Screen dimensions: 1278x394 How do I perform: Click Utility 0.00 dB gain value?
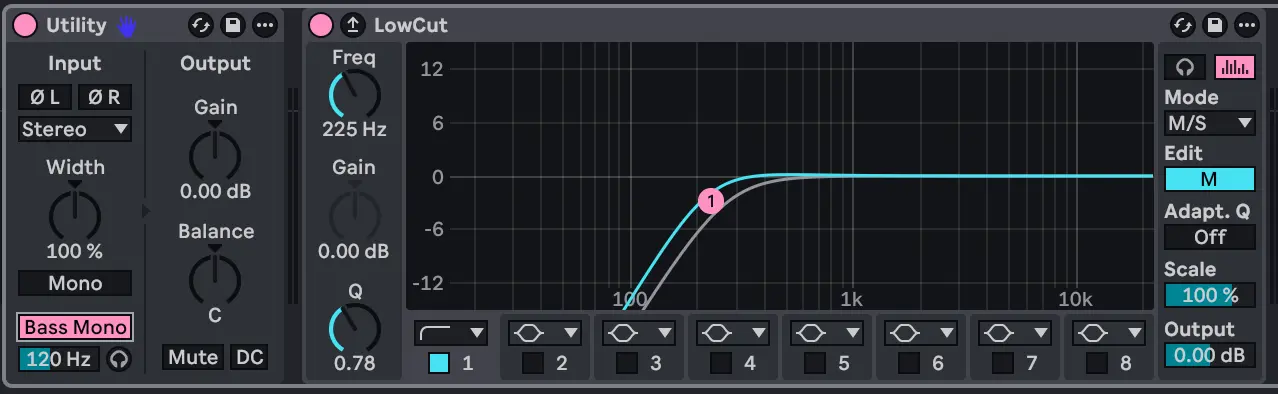(x=215, y=190)
